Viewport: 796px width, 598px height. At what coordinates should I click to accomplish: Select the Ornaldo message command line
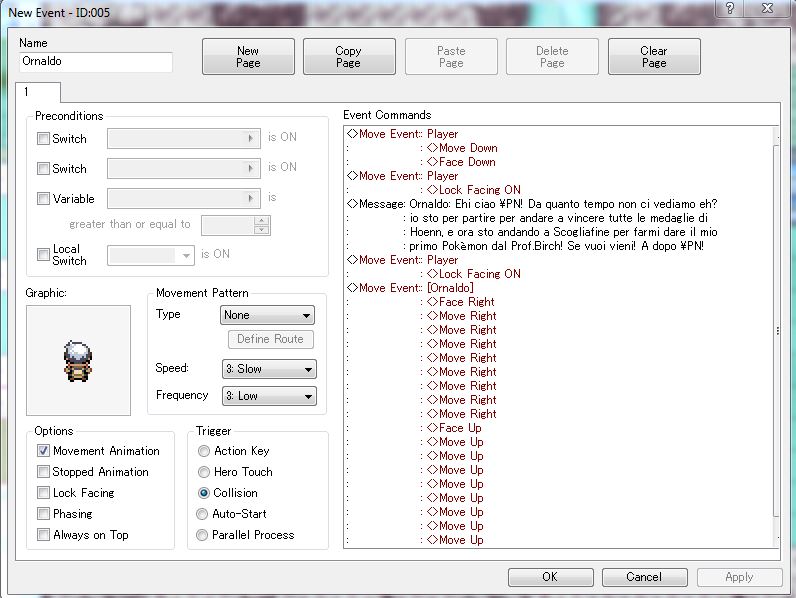(x=531, y=204)
